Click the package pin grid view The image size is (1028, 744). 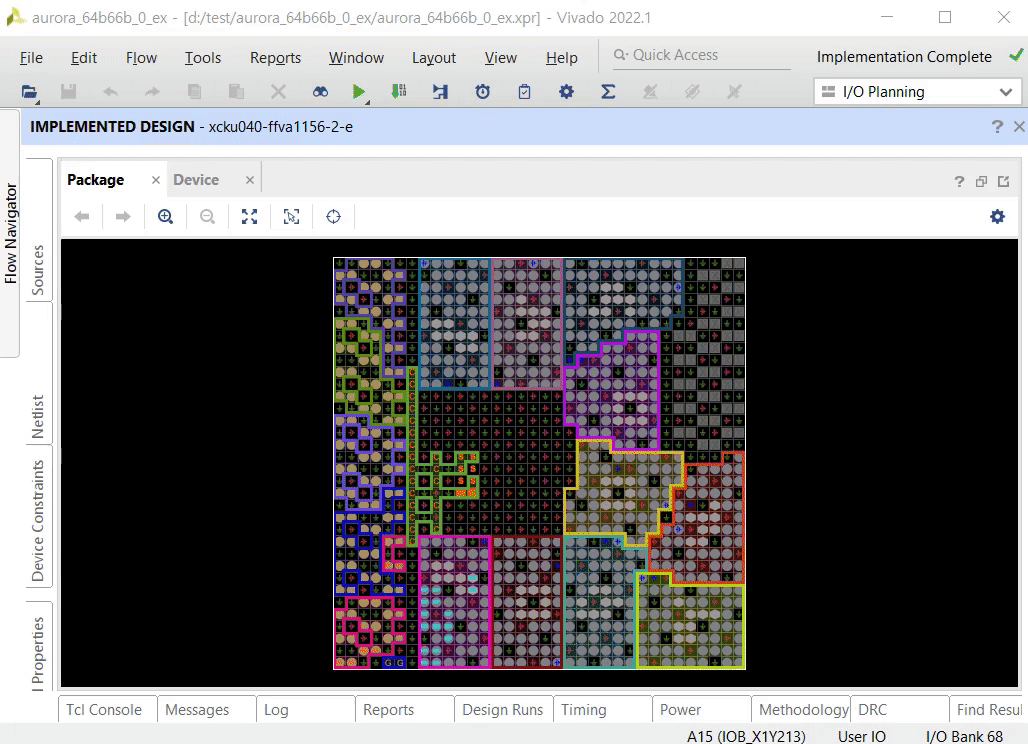[540, 463]
